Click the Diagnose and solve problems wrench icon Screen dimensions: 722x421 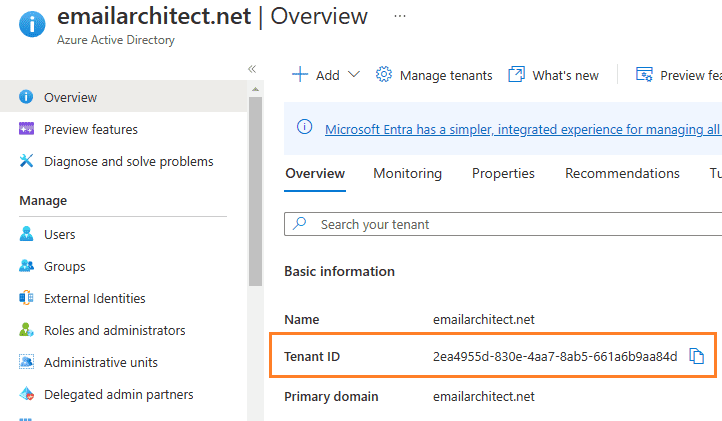click(26, 161)
